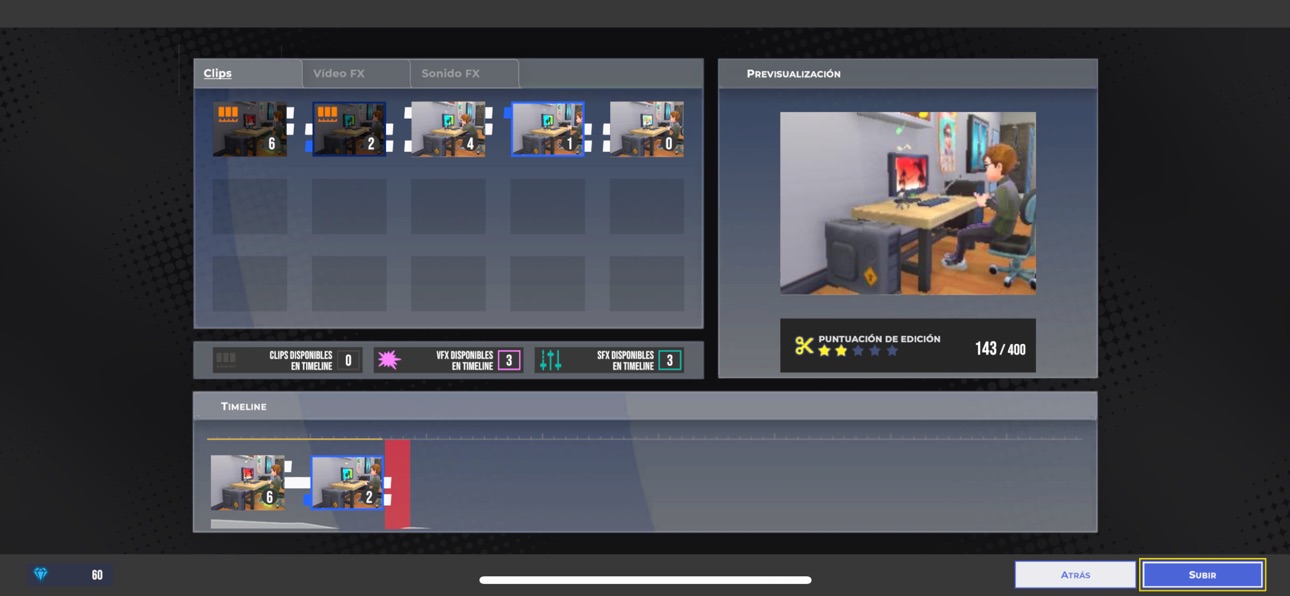Select the clip thumbnail numbered 6 in Clips panel

tap(250, 129)
